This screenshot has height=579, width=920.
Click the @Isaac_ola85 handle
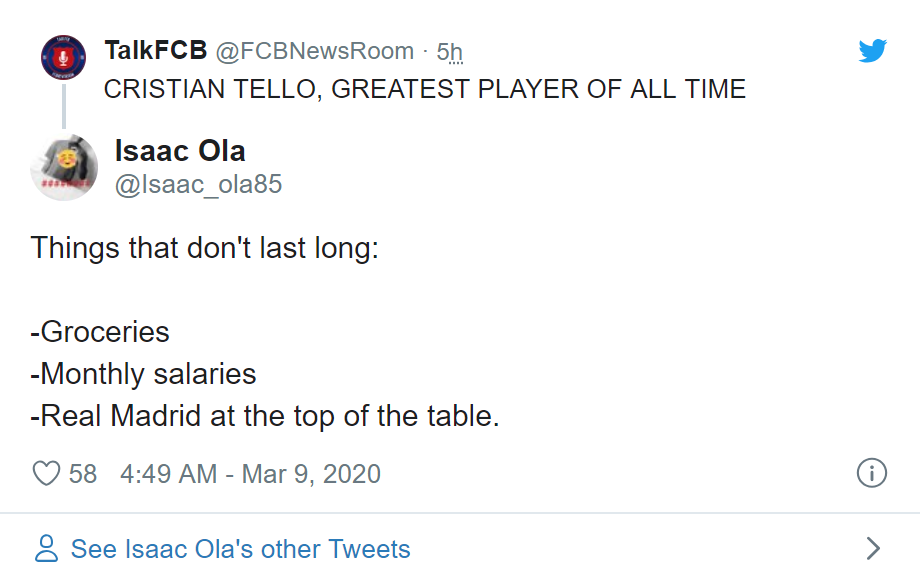tap(199, 184)
